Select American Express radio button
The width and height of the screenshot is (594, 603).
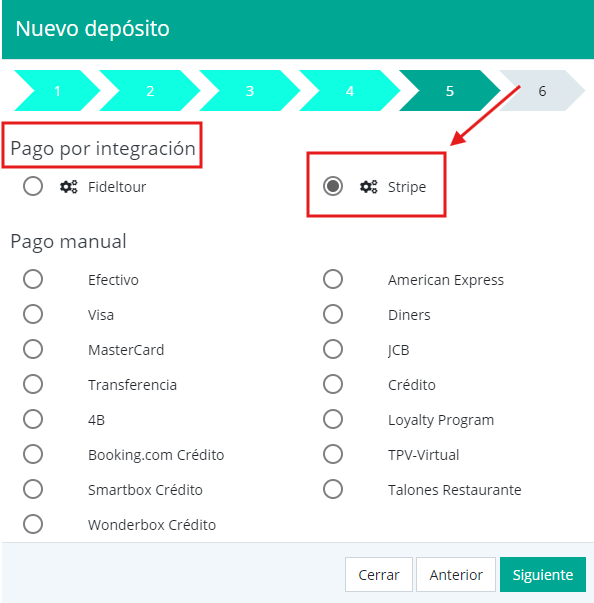(333, 279)
